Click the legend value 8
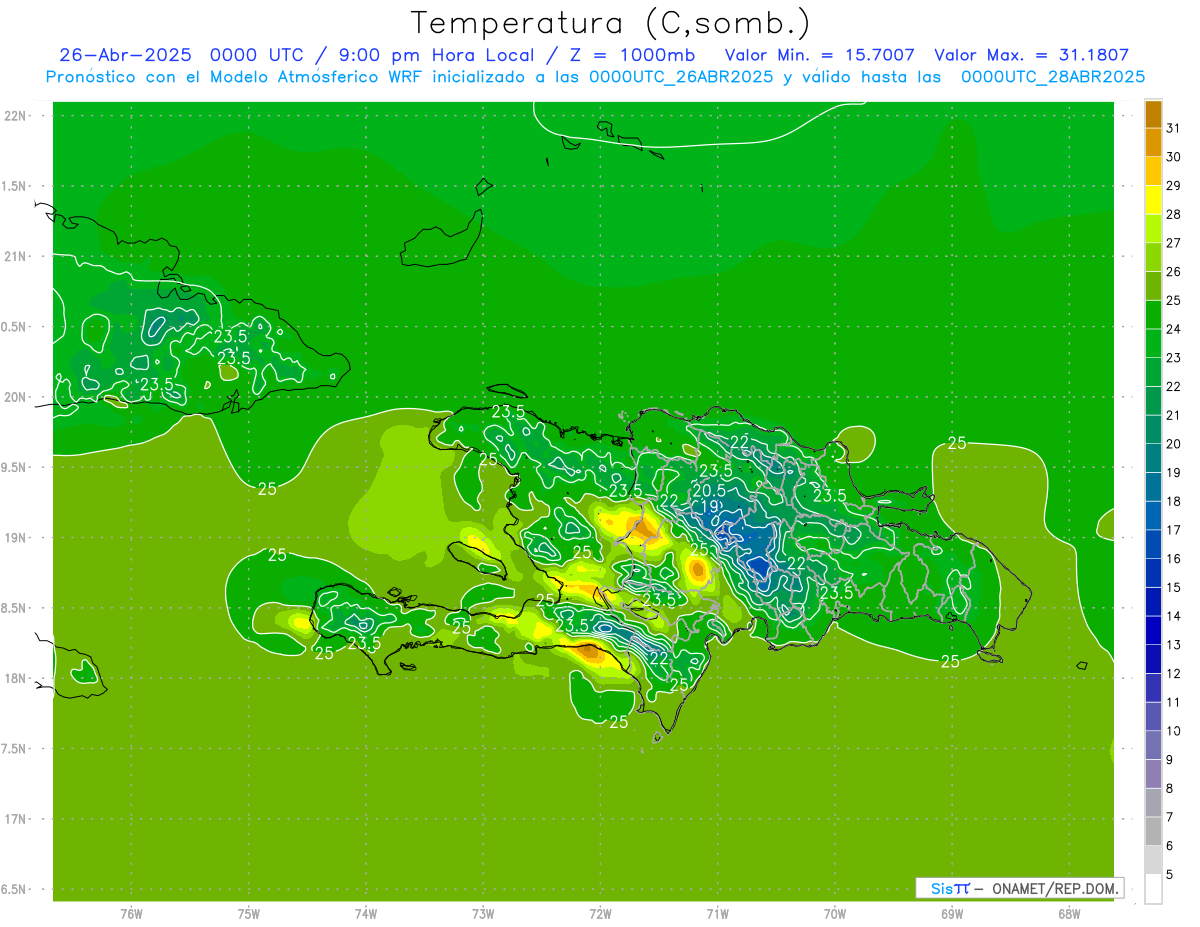The height and width of the screenshot is (927, 1200). coord(1170,788)
